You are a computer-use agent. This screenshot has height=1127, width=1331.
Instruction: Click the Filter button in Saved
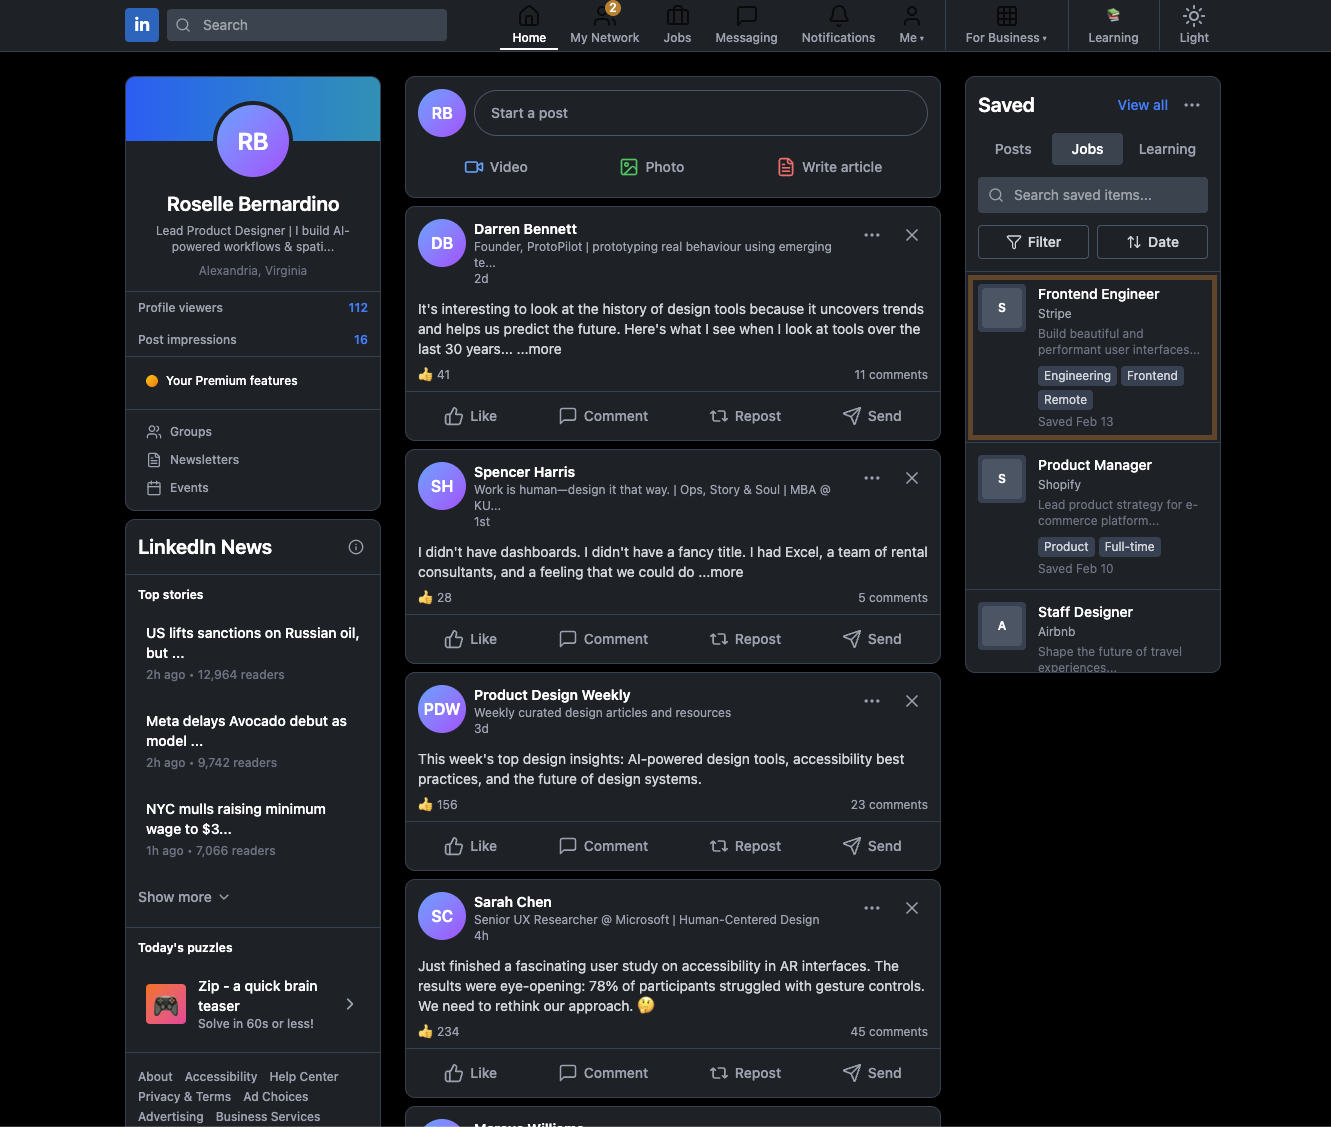pyautogui.click(x=1033, y=242)
